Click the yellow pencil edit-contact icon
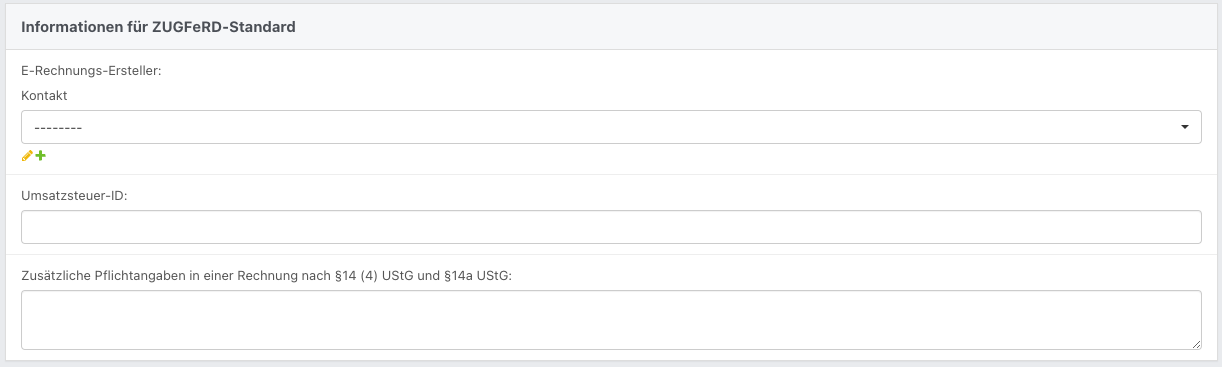1222x367 pixels. pos(27,156)
